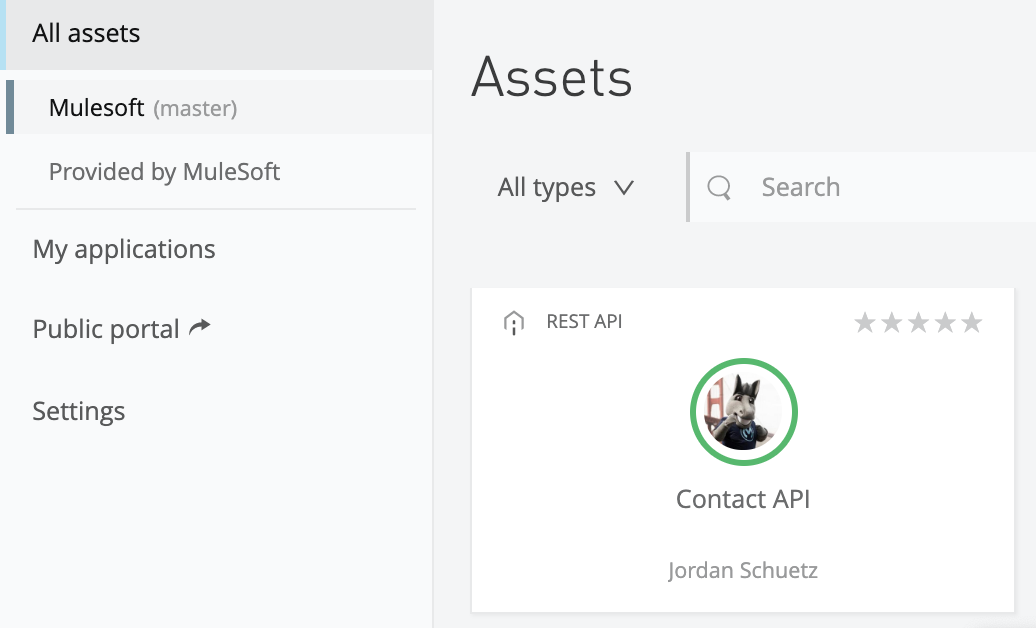Rate Contact API two stars
Image resolution: width=1036 pixels, height=628 pixels.
tap(891, 323)
